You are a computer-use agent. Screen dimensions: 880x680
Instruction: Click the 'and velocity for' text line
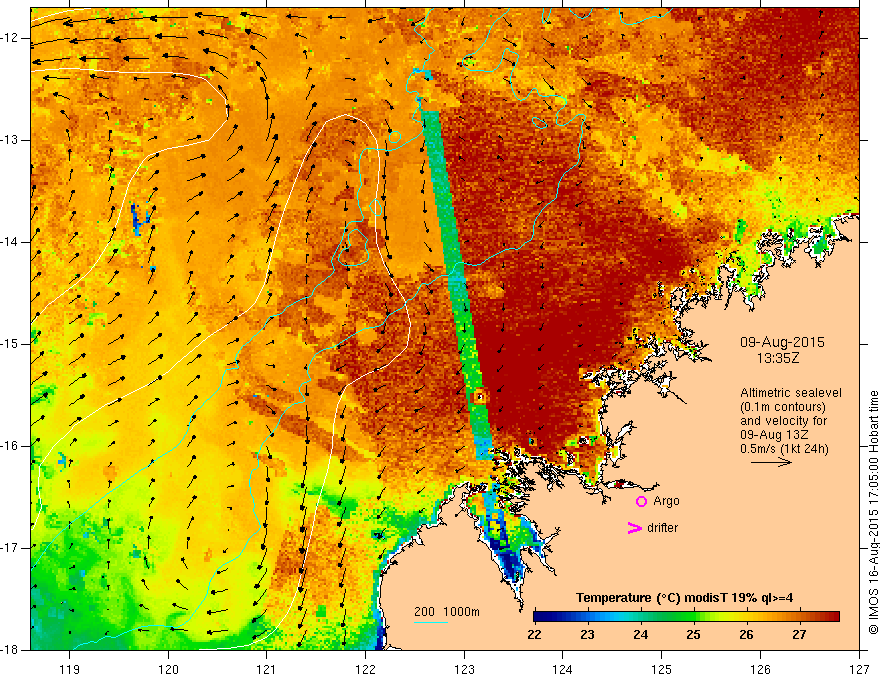point(783,421)
